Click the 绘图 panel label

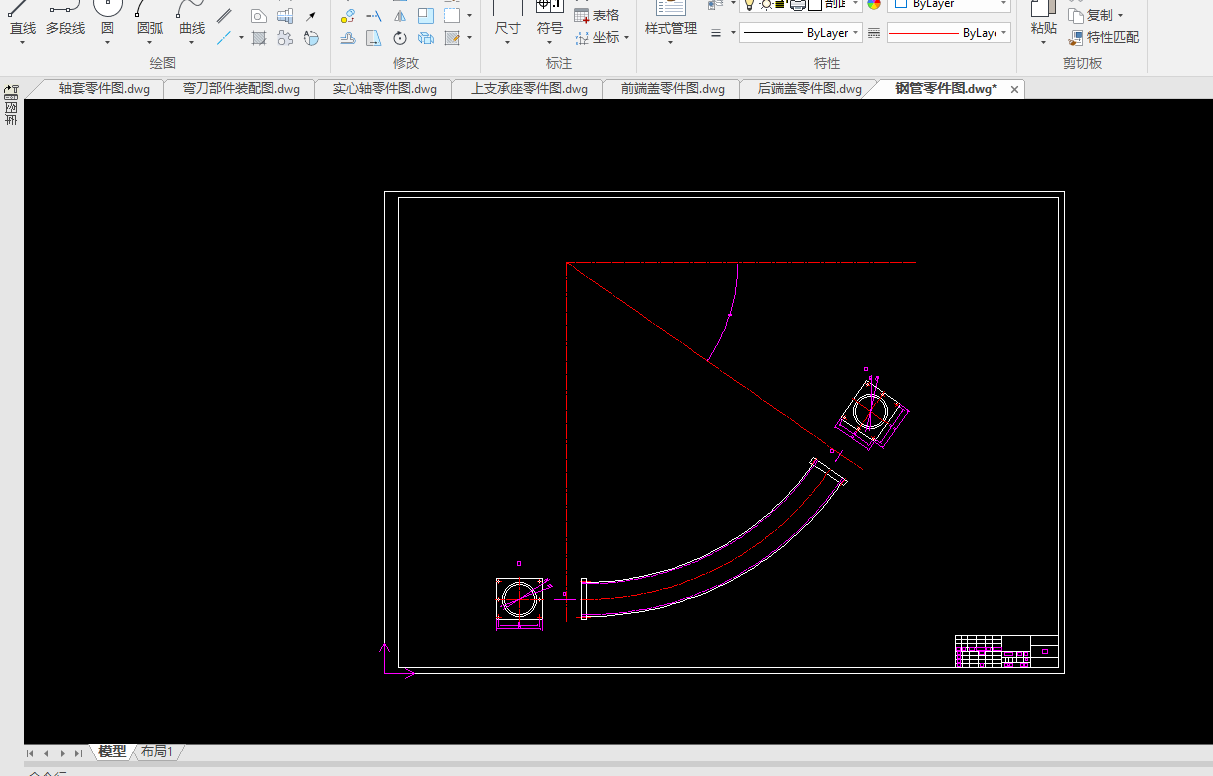pyautogui.click(x=162, y=63)
